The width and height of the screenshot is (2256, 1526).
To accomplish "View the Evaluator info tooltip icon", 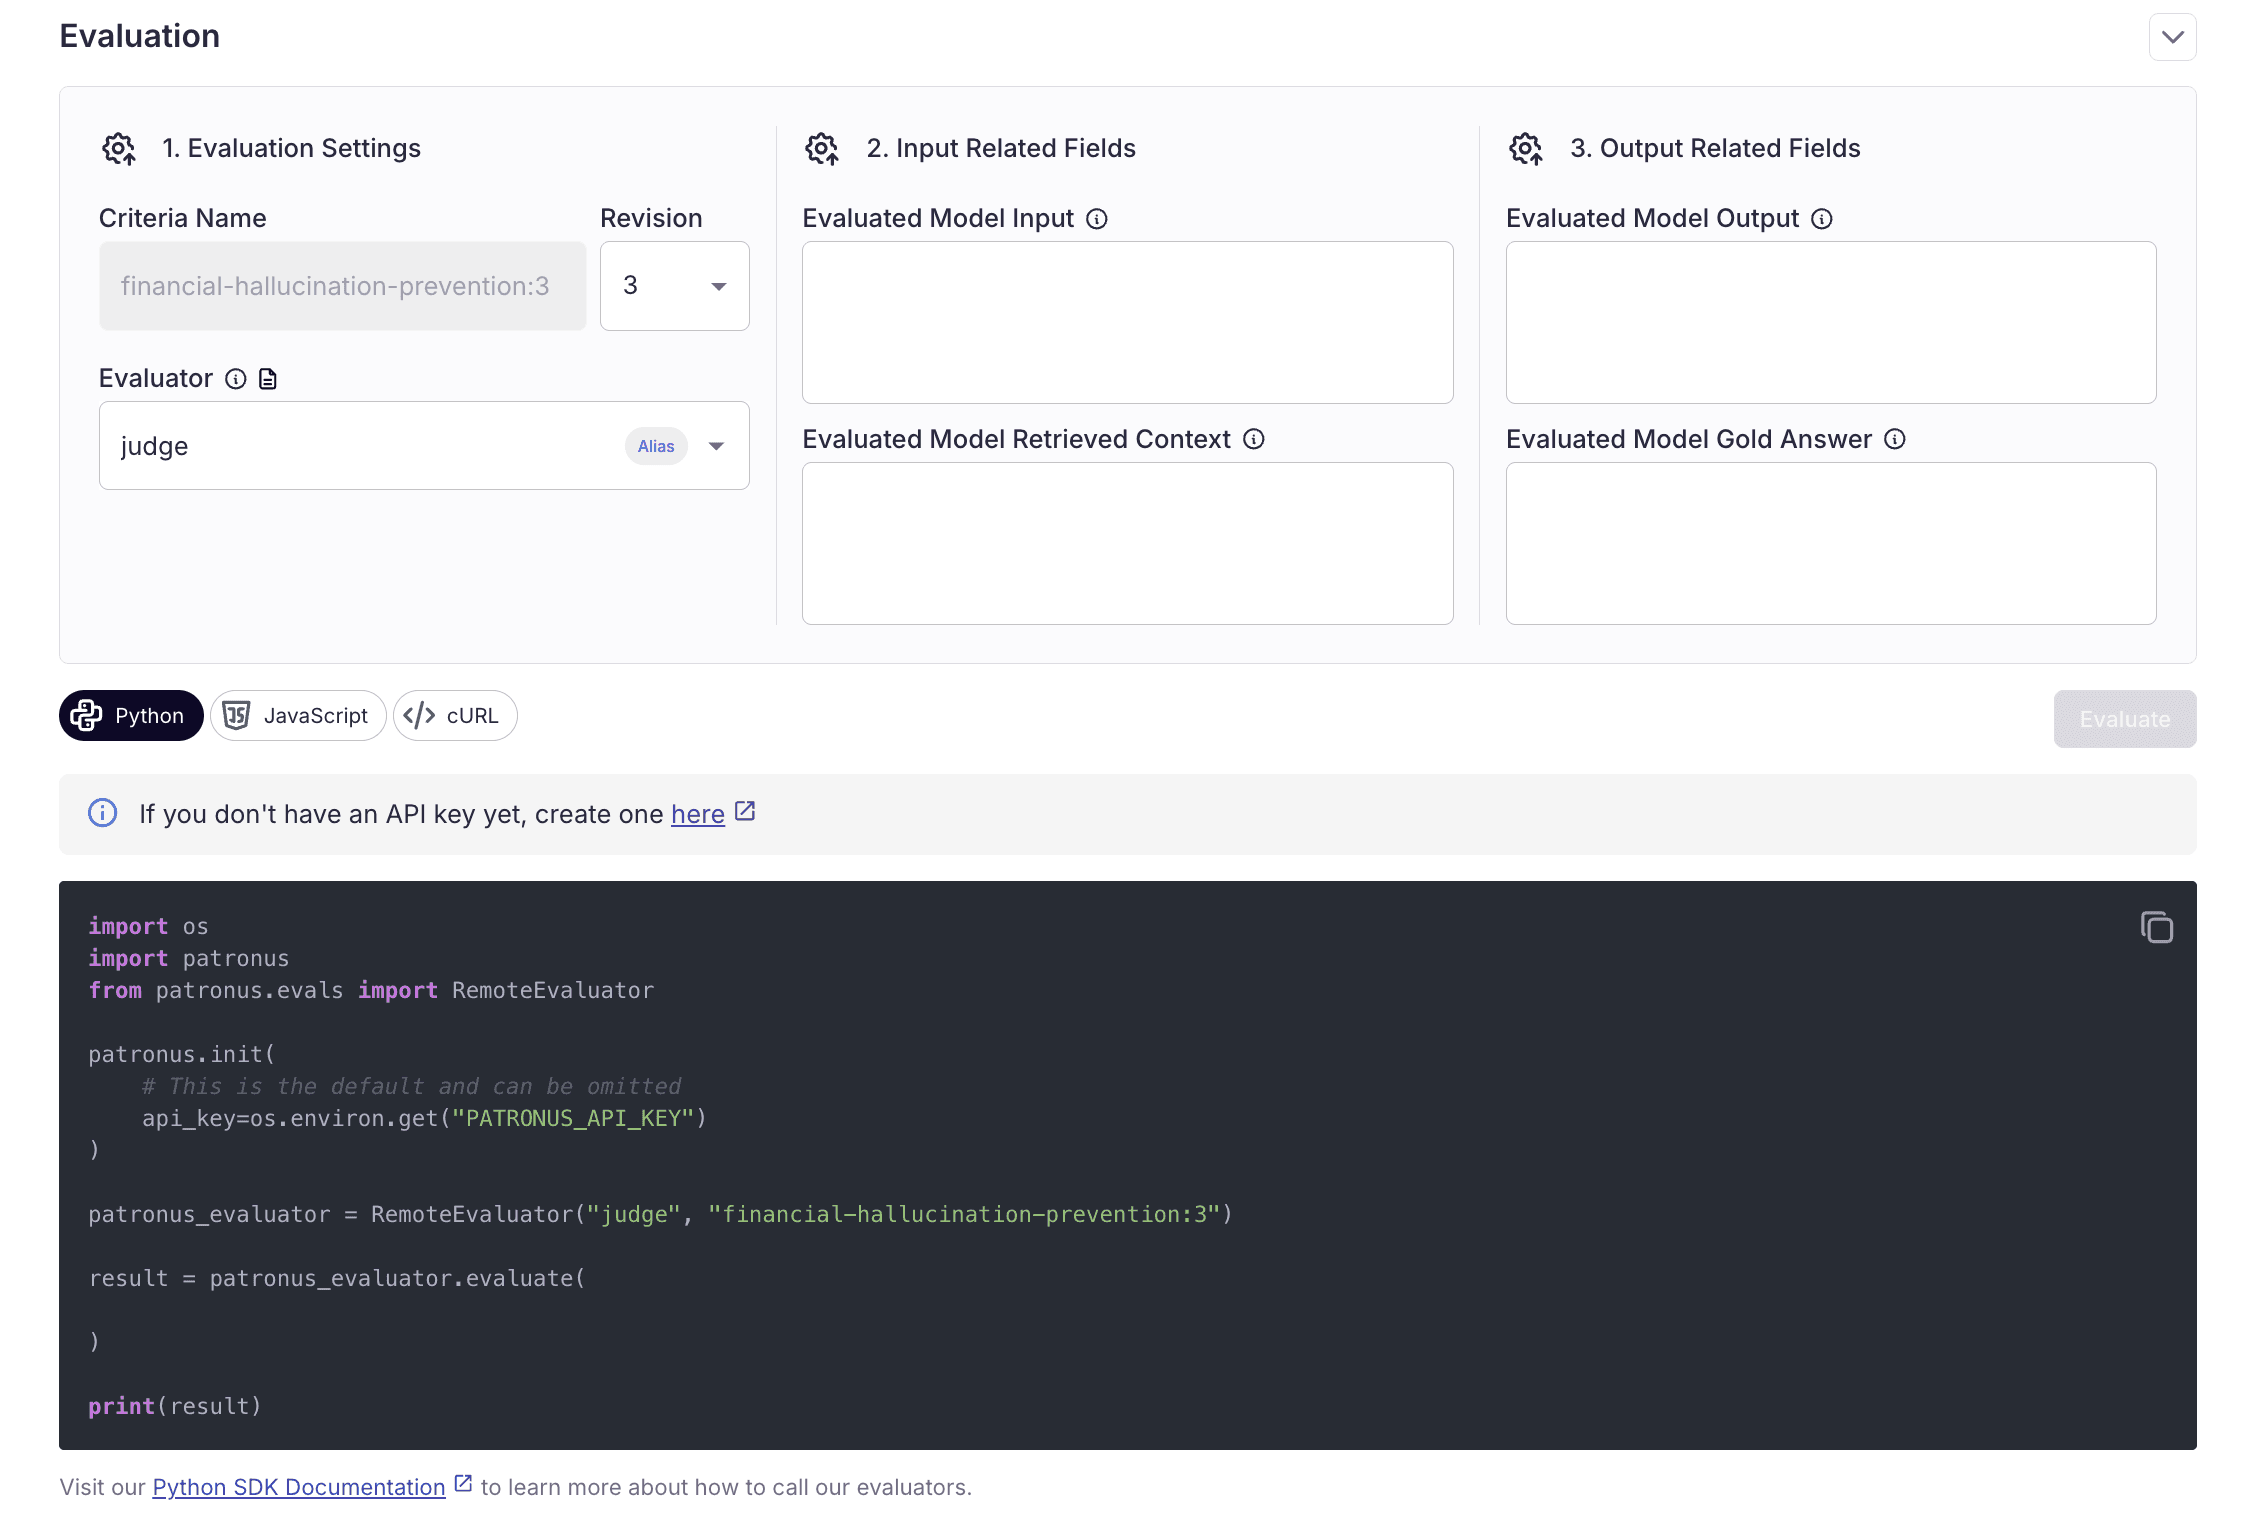I will [235, 378].
